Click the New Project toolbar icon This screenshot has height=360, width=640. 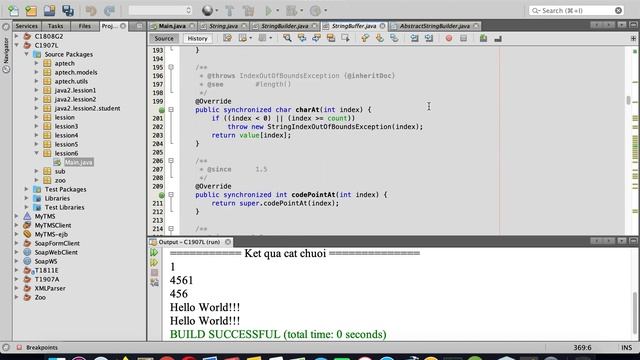(x=31, y=10)
